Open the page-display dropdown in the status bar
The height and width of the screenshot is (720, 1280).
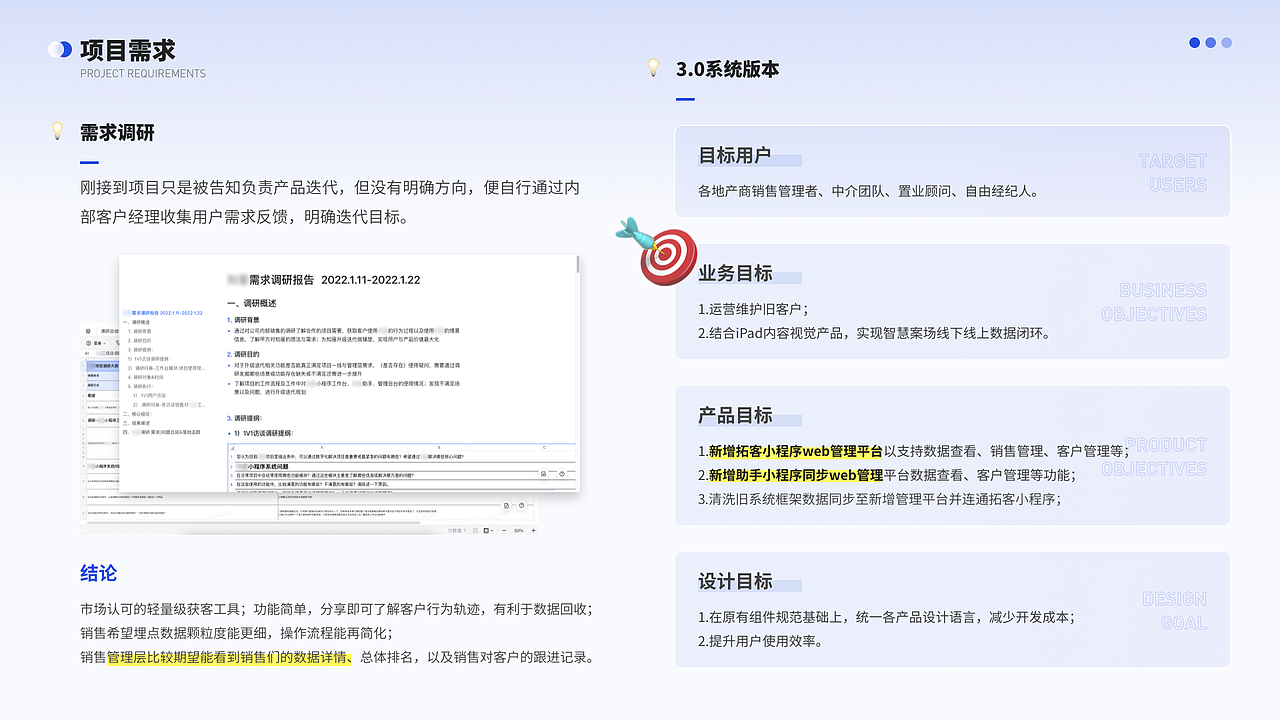pyautogui.click(x=488, y=531)
